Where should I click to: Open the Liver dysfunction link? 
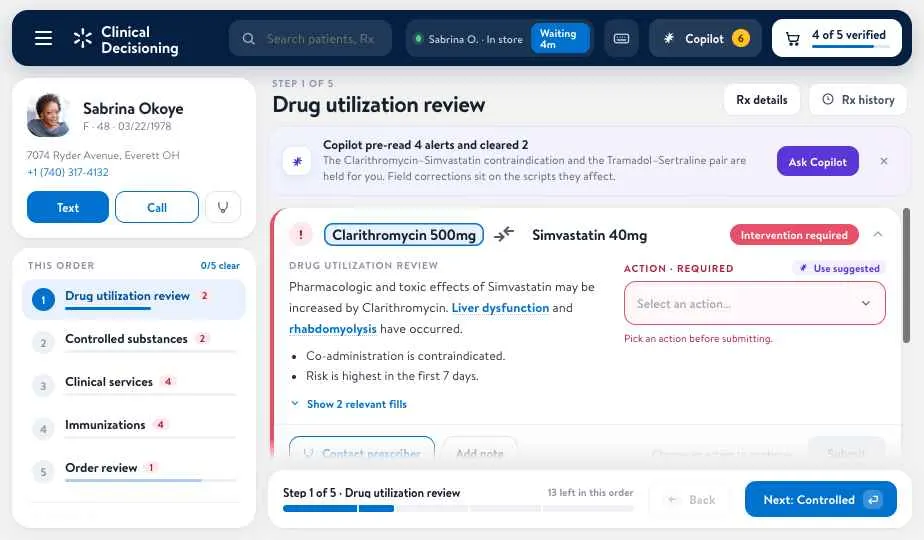click(x=500, y=308)
